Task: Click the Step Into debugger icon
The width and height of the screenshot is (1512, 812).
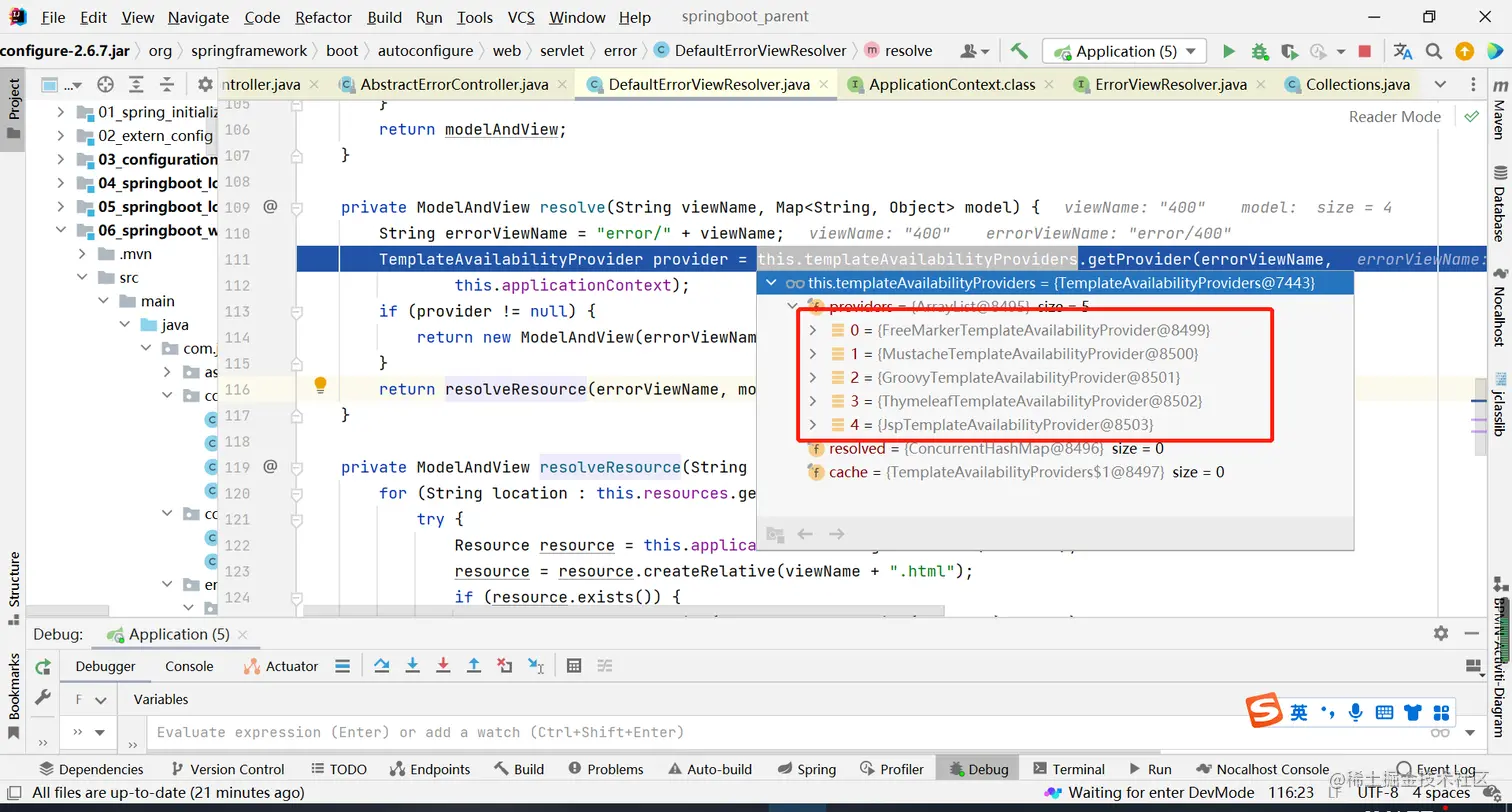Action: coord(412,666)
